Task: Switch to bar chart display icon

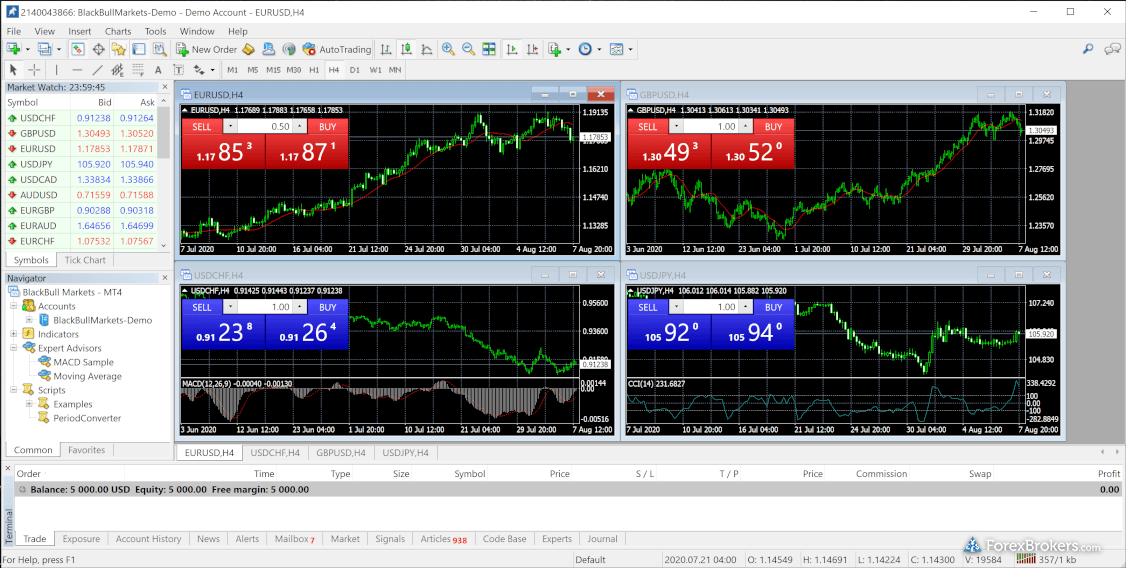Action: (386, 49)
